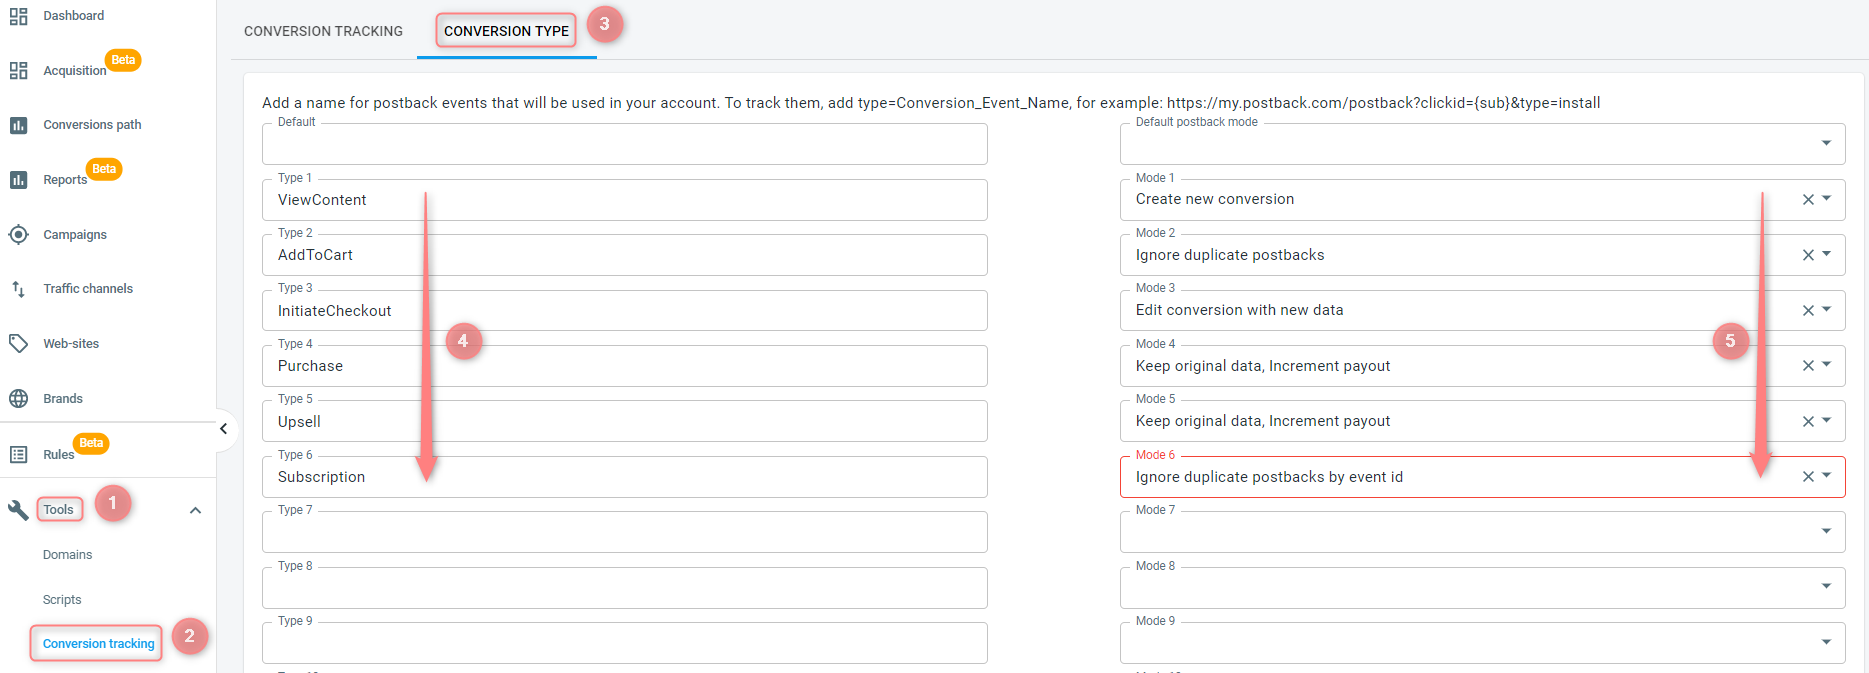
Task: Clear the Mode 1 selection with X
Action: pyautogui.click(x=1807, y=200)
